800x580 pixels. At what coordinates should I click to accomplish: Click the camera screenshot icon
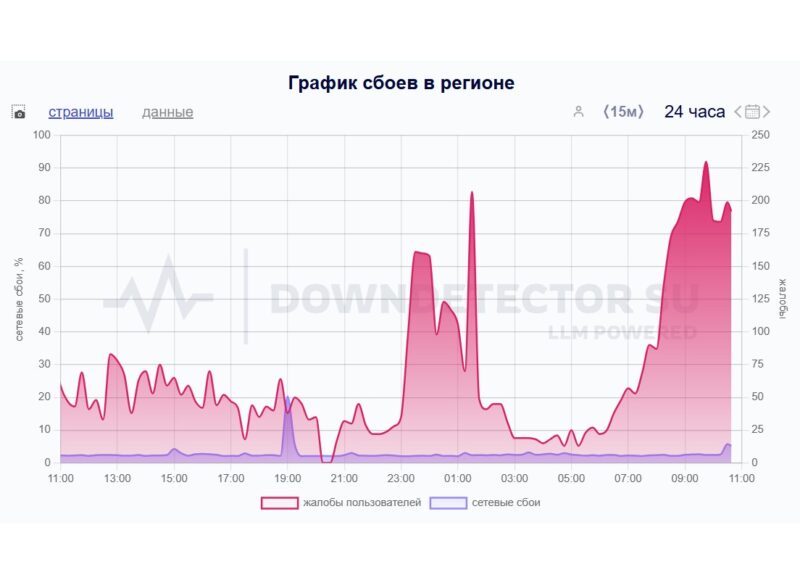point(18,113)
